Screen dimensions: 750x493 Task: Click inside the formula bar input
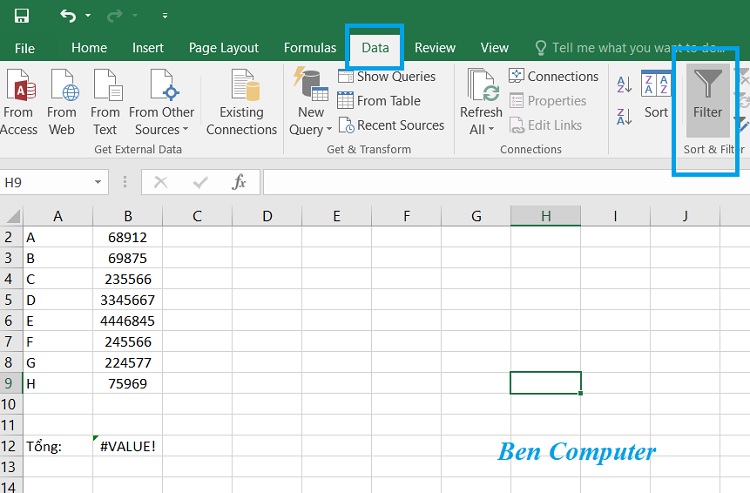click(506, 182)
